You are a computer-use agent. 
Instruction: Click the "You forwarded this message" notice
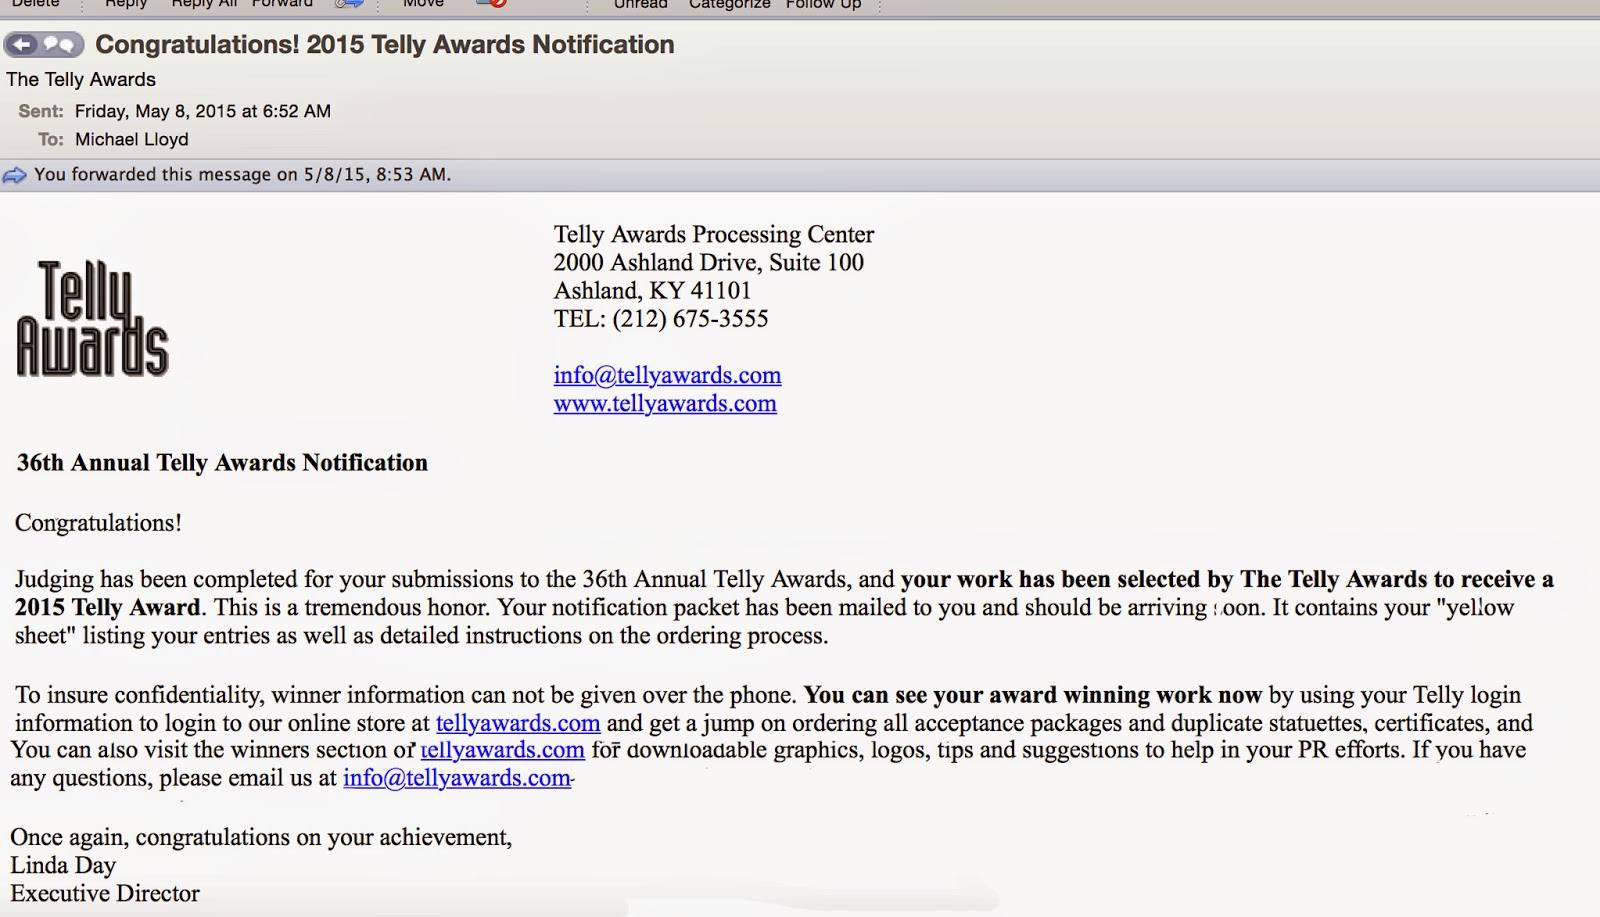(243, 175)
